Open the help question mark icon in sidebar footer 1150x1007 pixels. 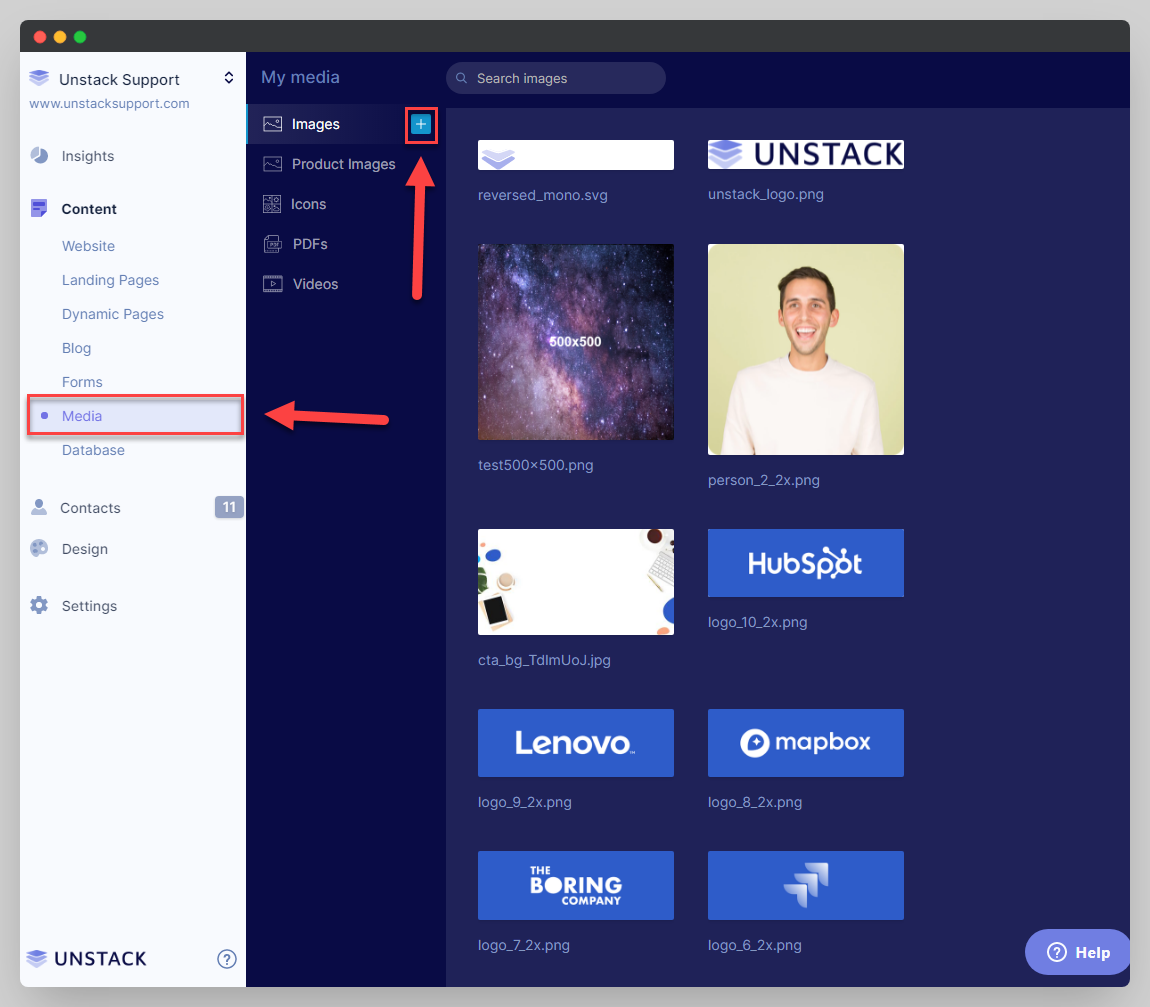pyautogui.click(x=227, y=959)
